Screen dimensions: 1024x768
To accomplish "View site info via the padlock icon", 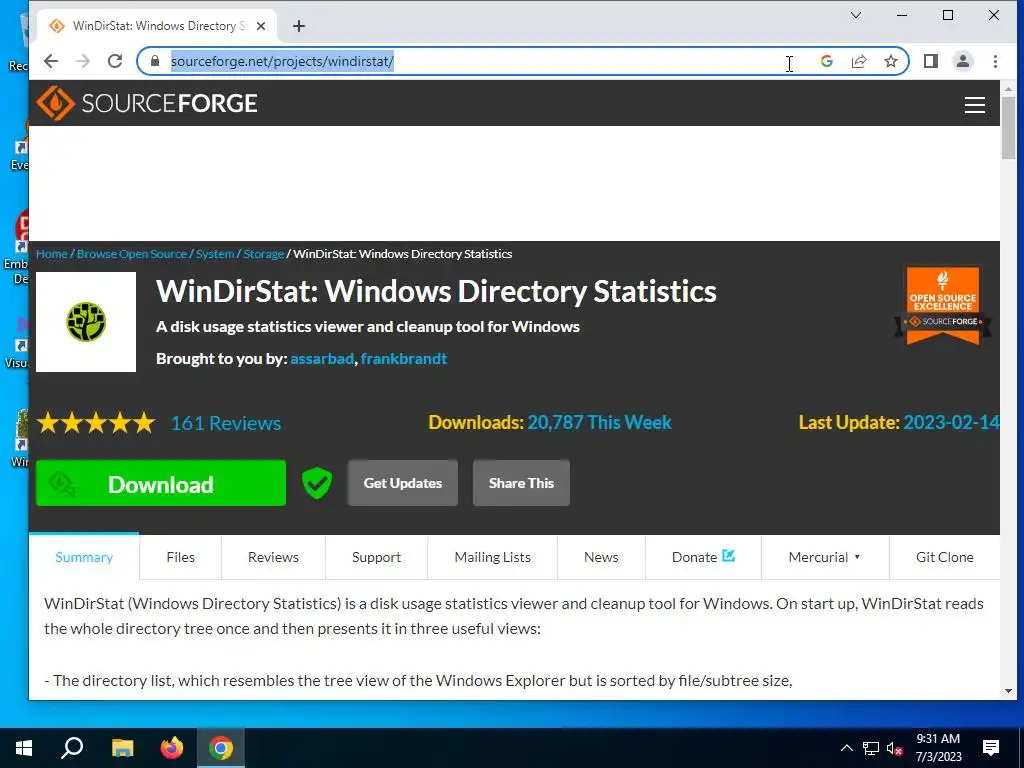I will (x=155, y=61).
